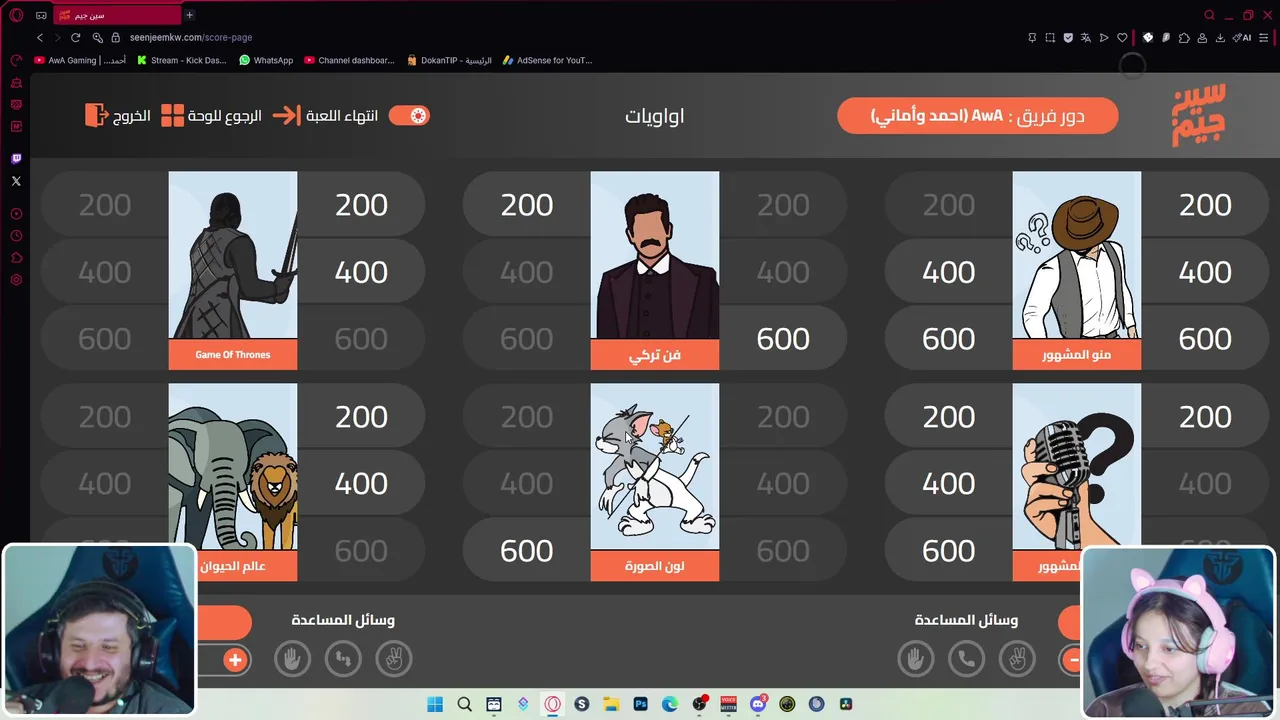Click the سين جيم logo
This screenshot has height=720, width=1280.
(1198, 115)
